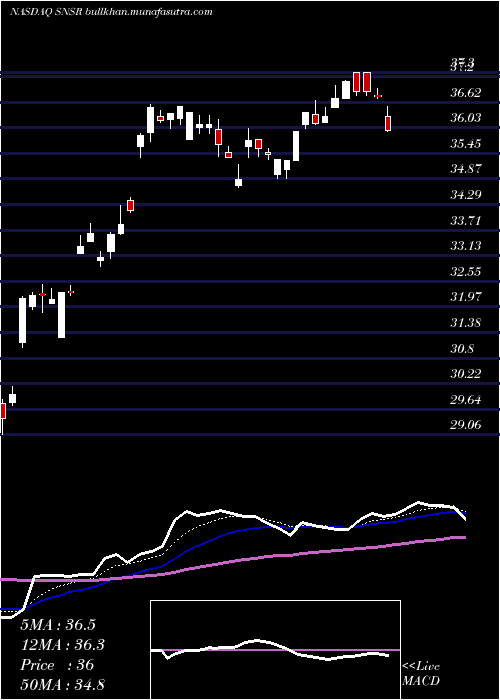Select the 33.13 price axis label
Screen dimensions: 500x700
(466, 246)
